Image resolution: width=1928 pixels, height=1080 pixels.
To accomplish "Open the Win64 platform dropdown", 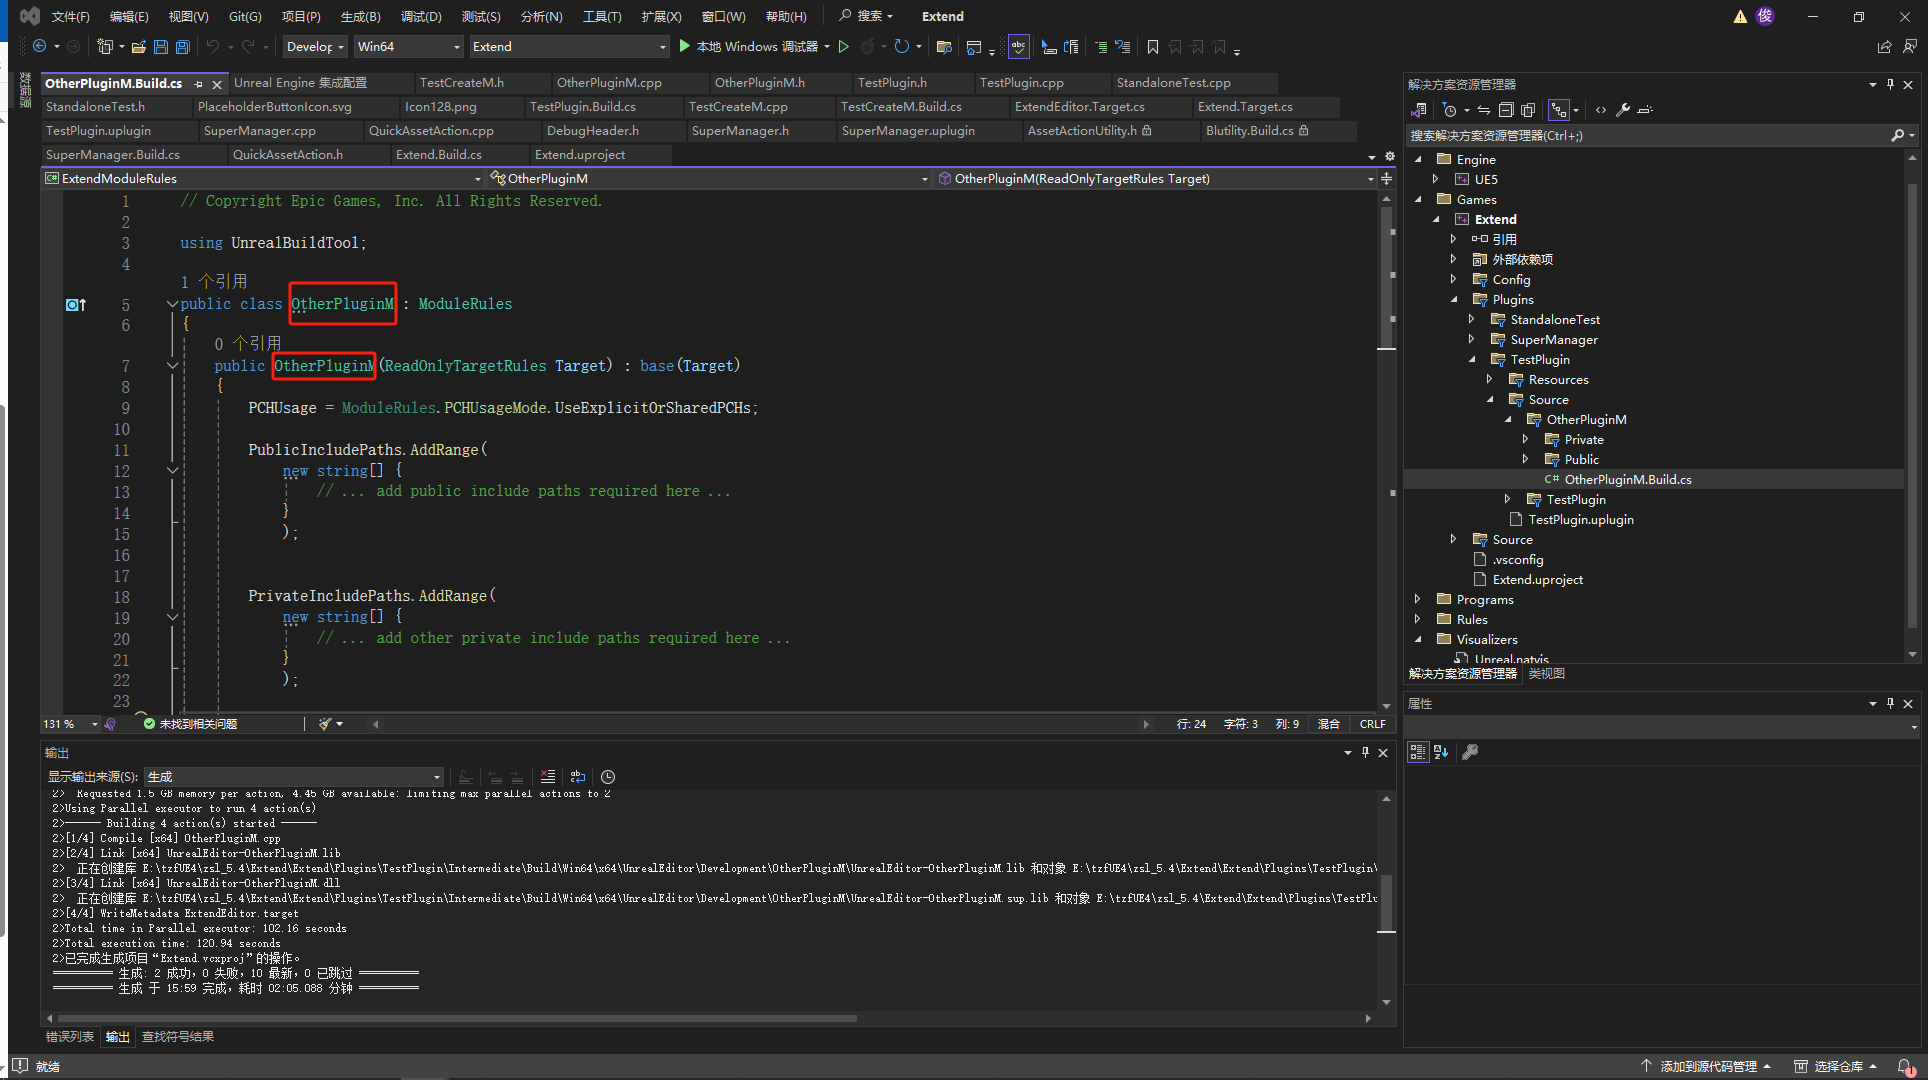I will point(408,47).
